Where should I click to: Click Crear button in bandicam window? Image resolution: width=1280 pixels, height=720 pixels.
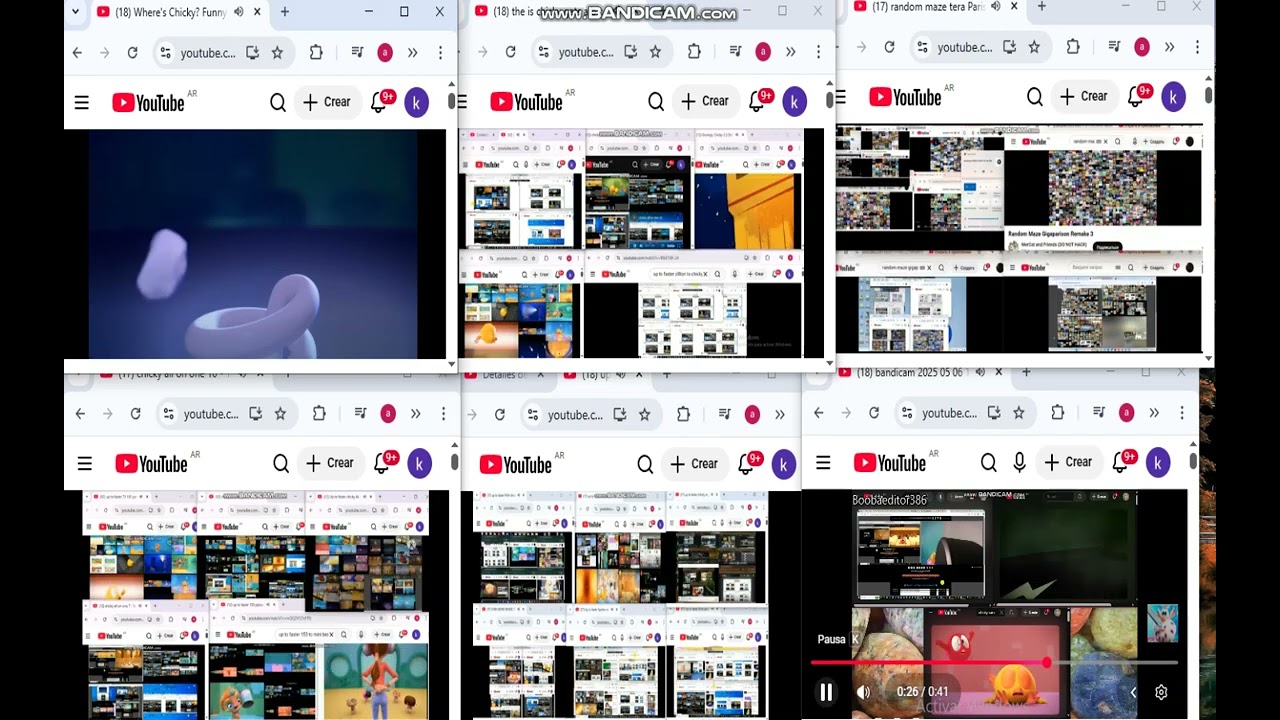click(1068, 462)
